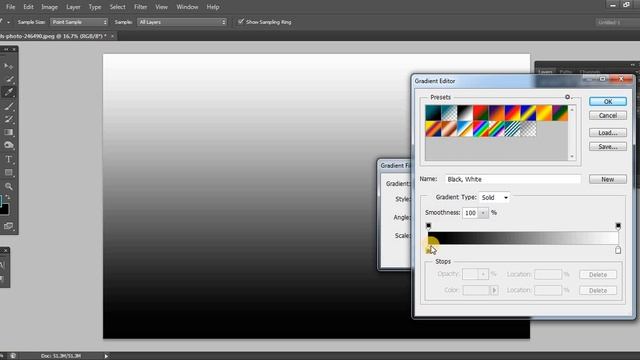Choose the Spectrum rainbow gradient preset
This screenshot has height=360, width=640.
coord(481,129)
